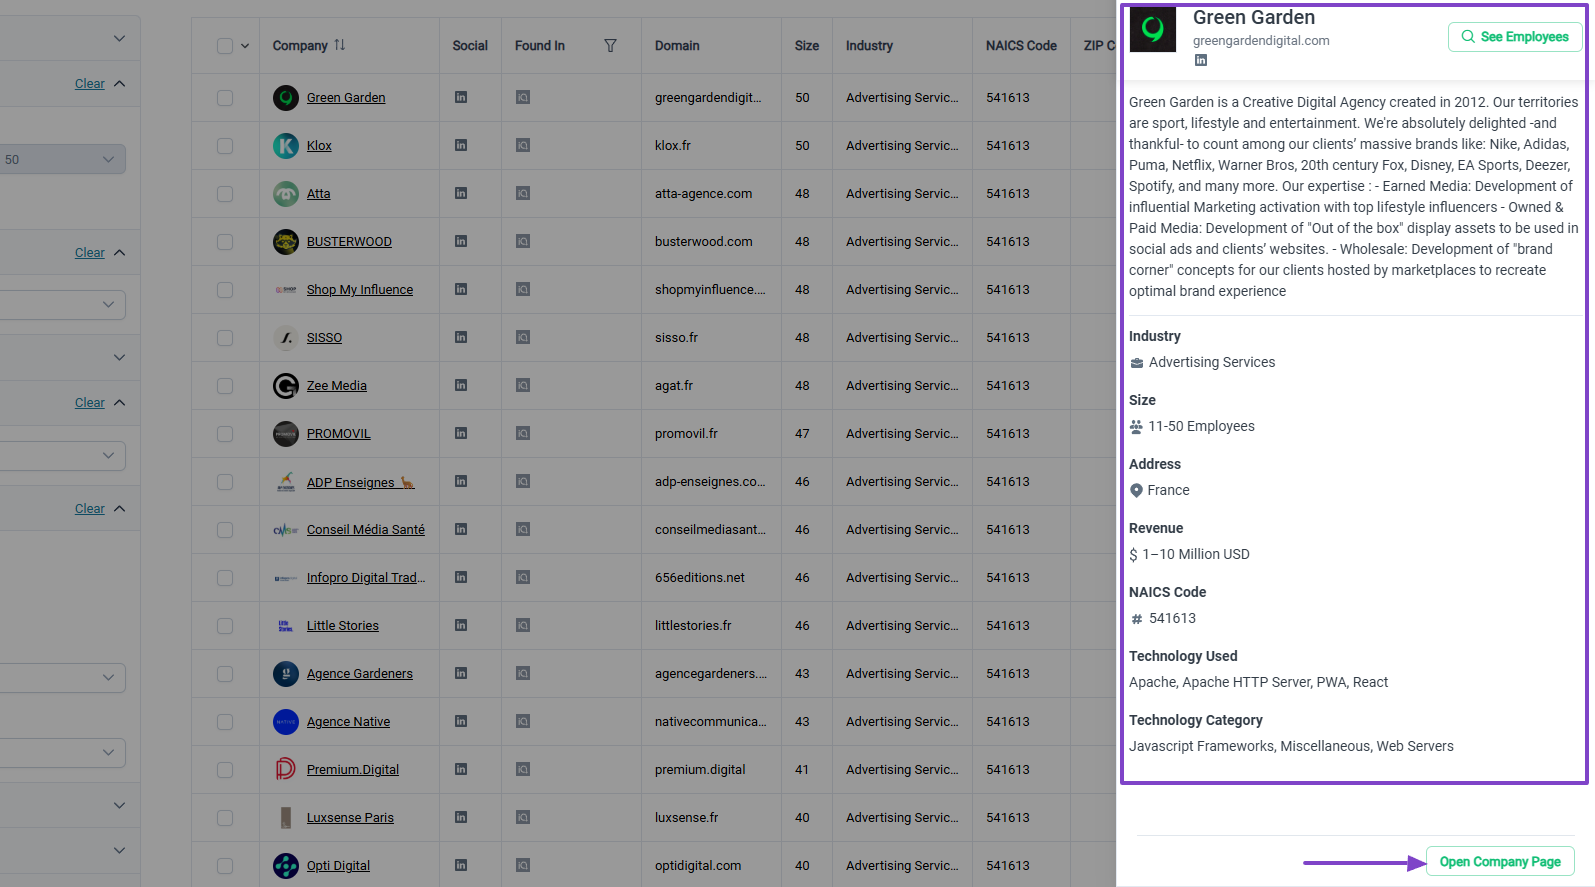Open the Luxsense Paris company link
Image resolution: width=1595 pixels, height=887 pixels.
point(350,818)
